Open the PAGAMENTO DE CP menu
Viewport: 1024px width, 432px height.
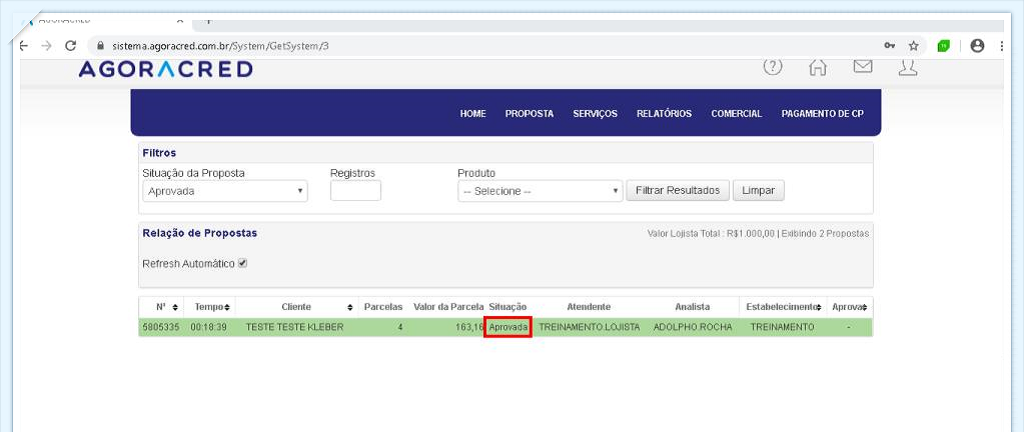click(822, 114)
